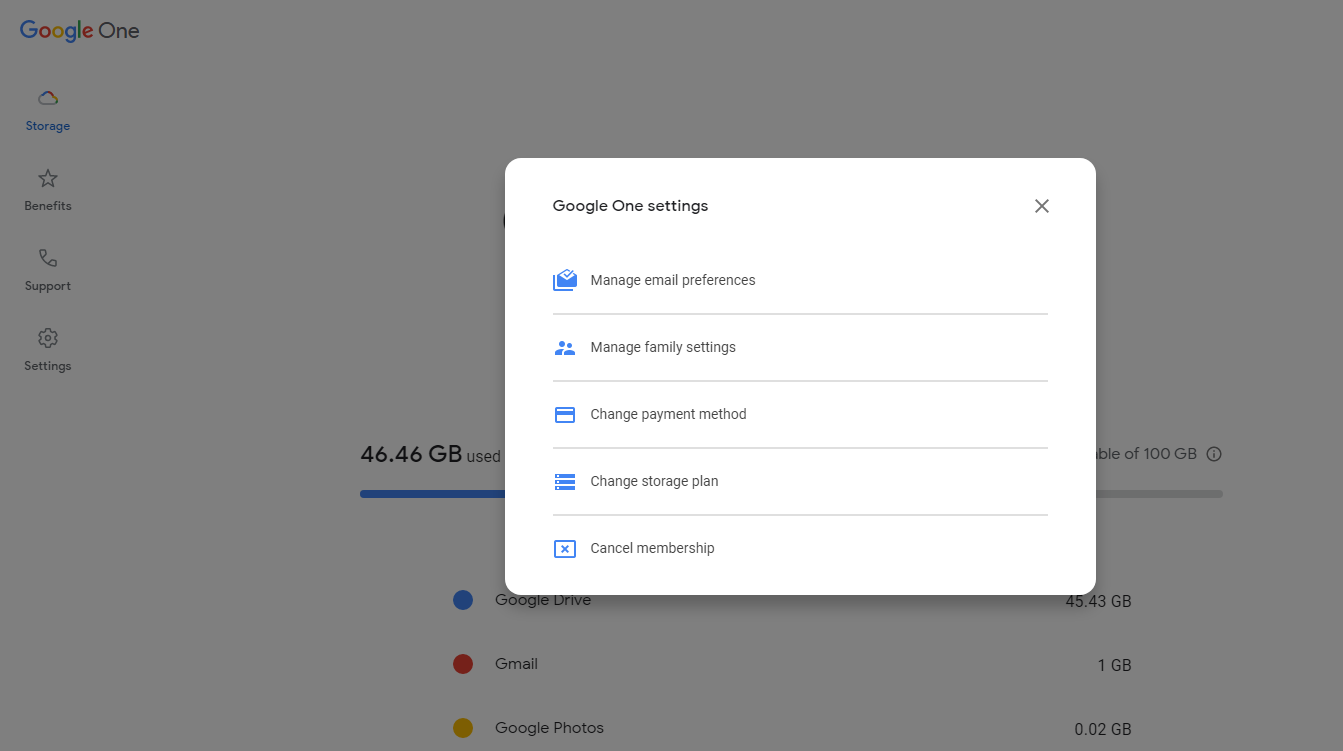
Task: Open Manage family settings
Action: (x=664, y=347)
